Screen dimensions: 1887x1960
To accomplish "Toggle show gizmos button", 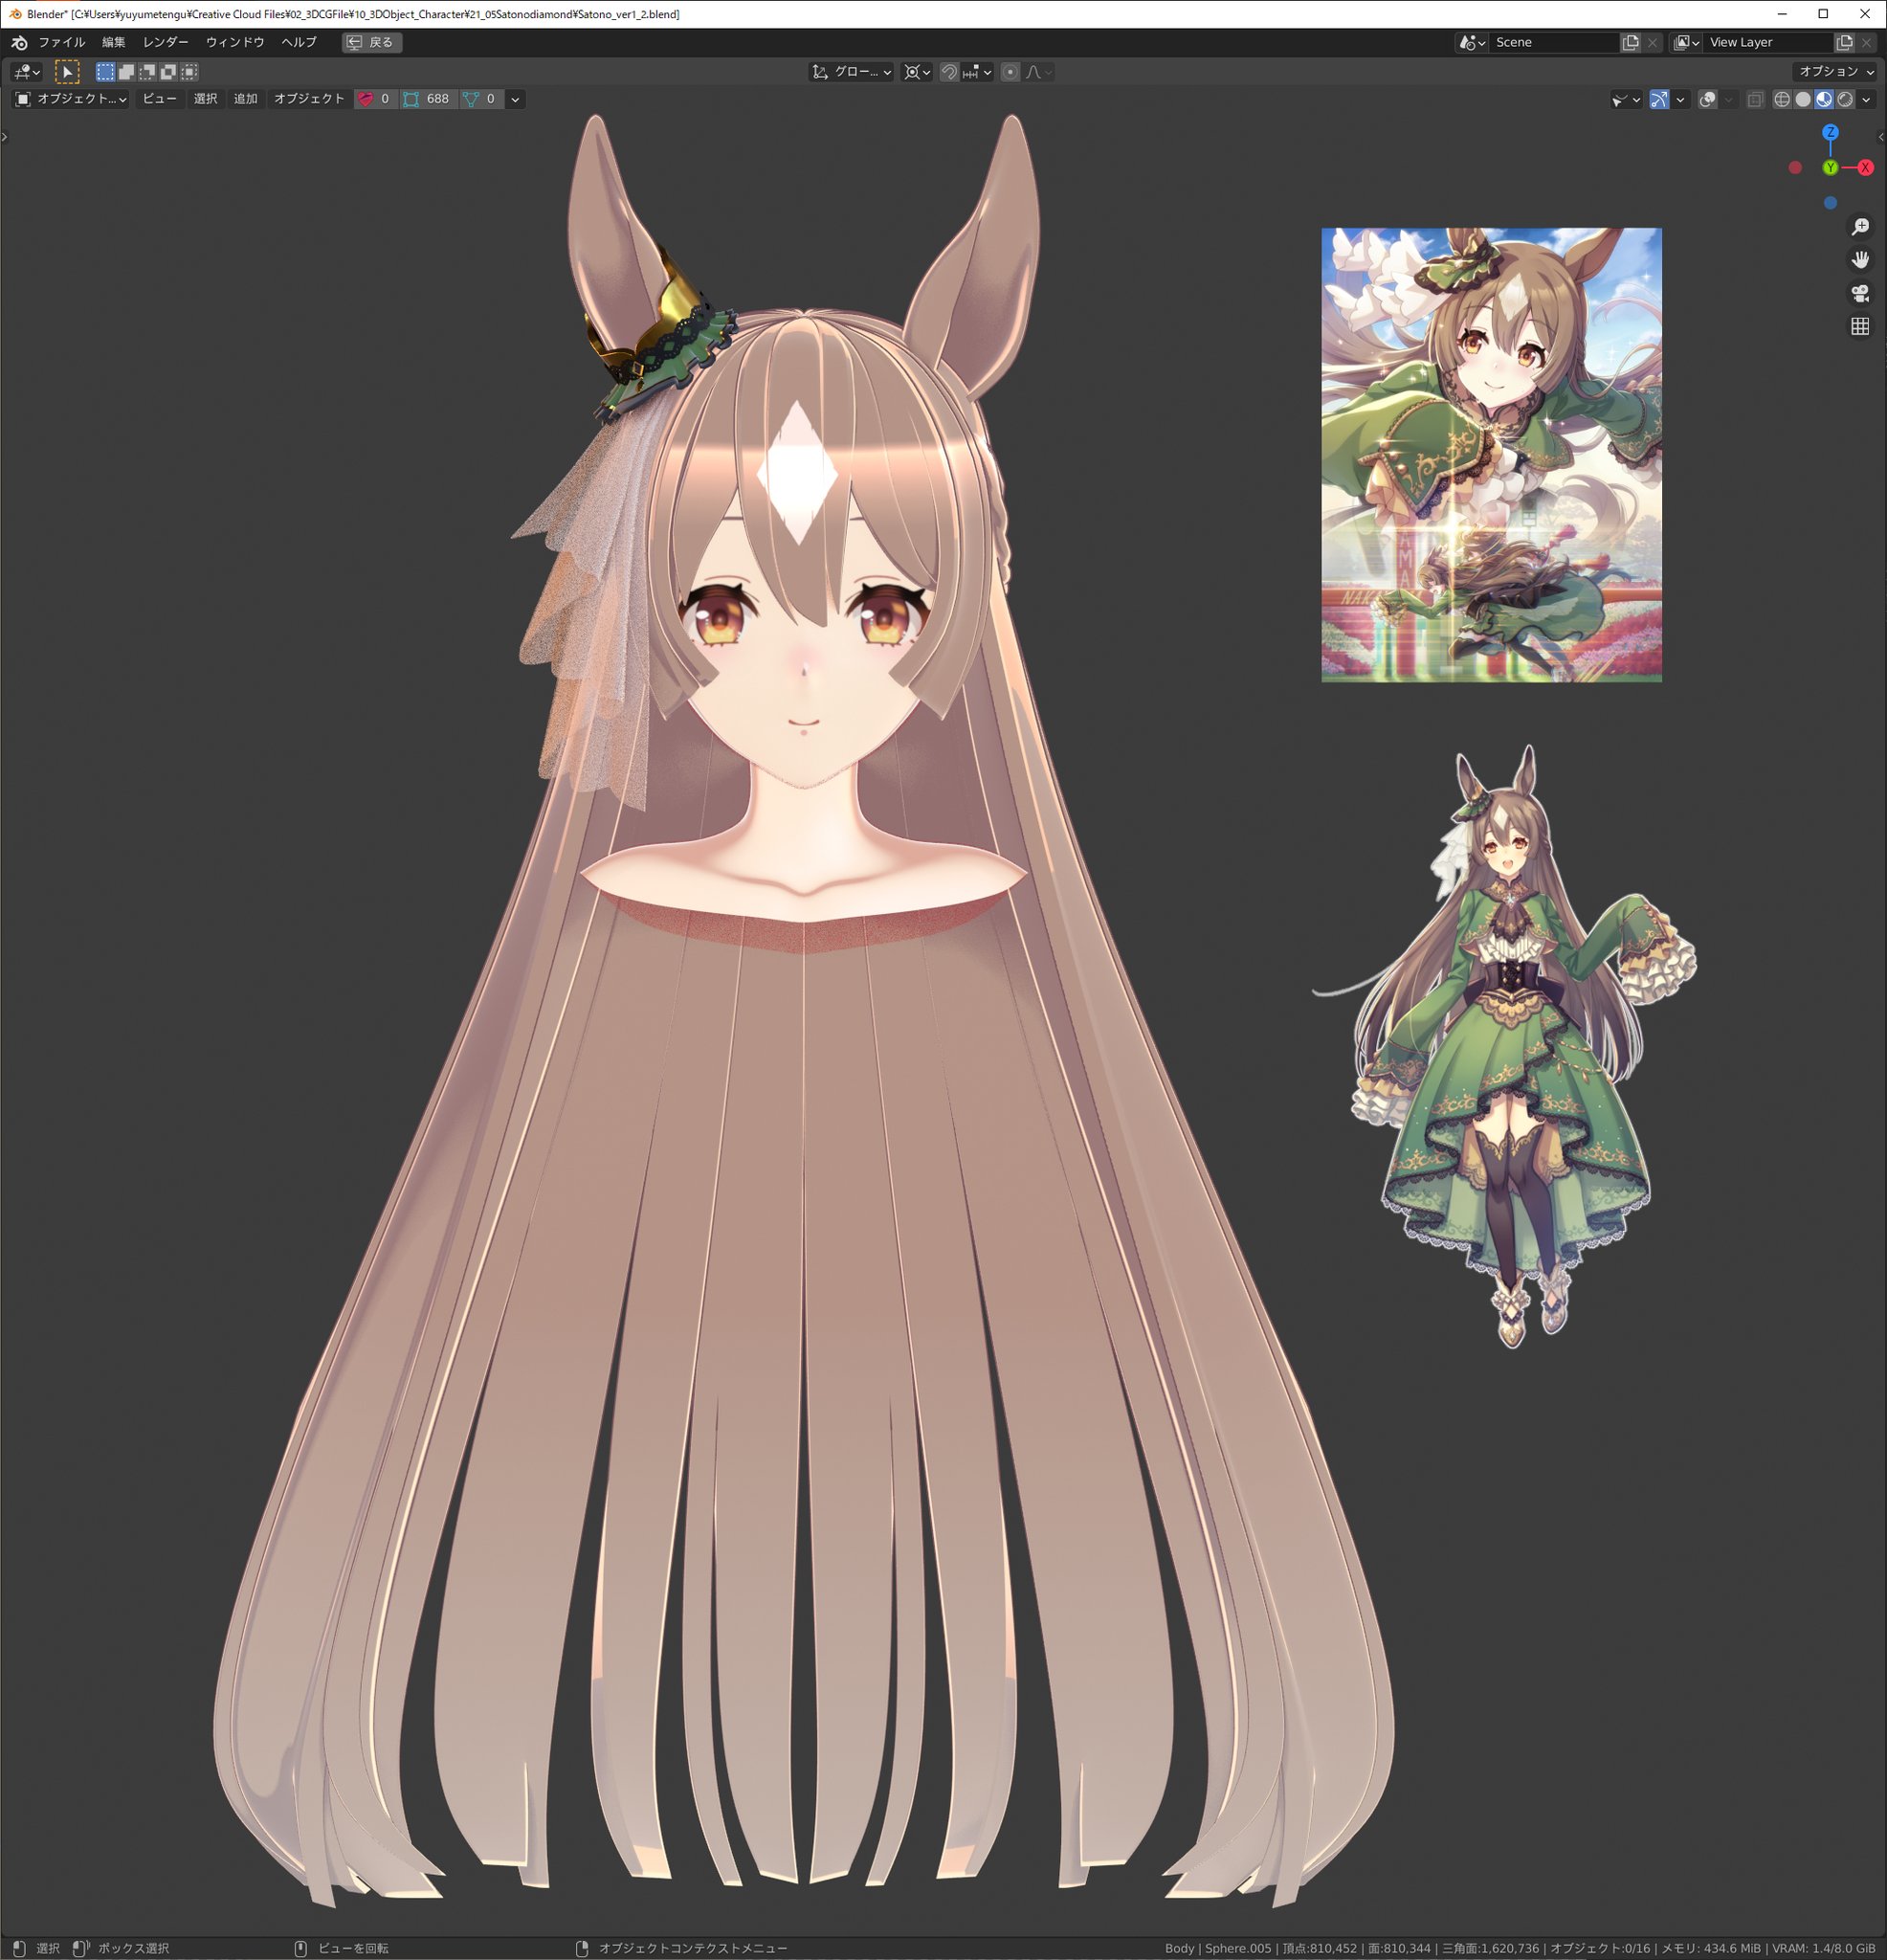I will [1659, 99].
